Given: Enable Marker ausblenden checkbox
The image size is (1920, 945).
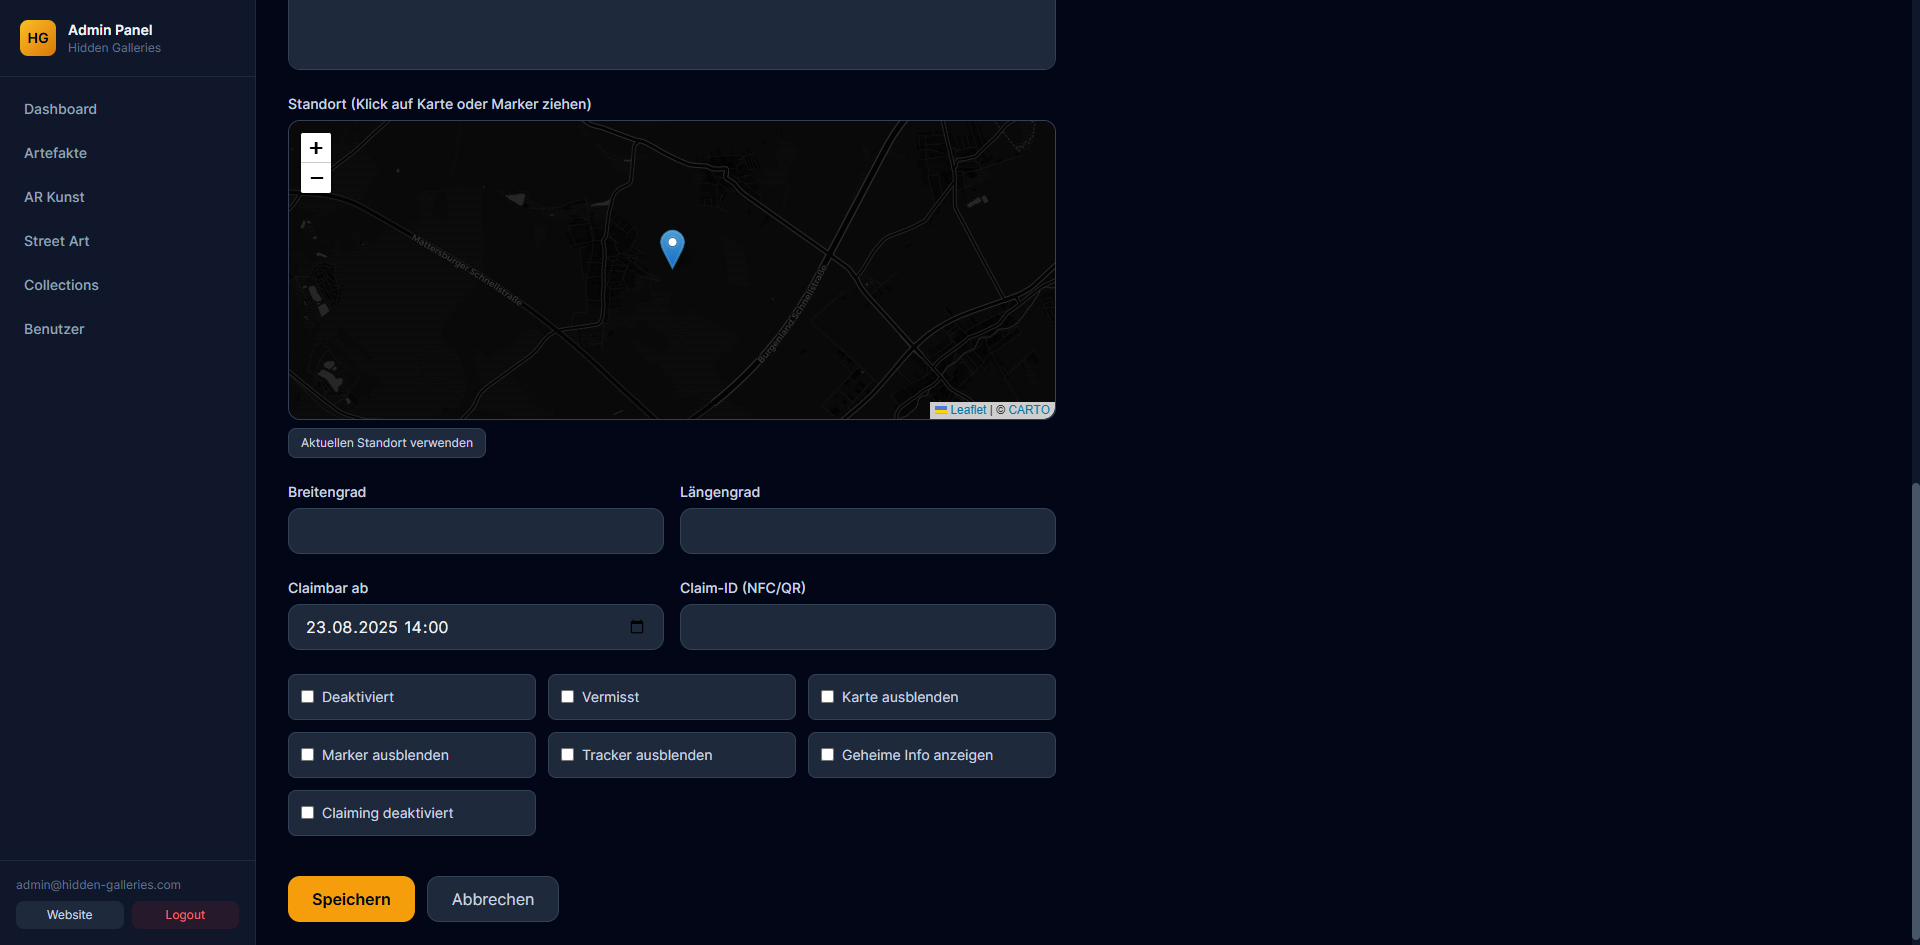Looking at the screenshot, I should click(x=308, y=755).
